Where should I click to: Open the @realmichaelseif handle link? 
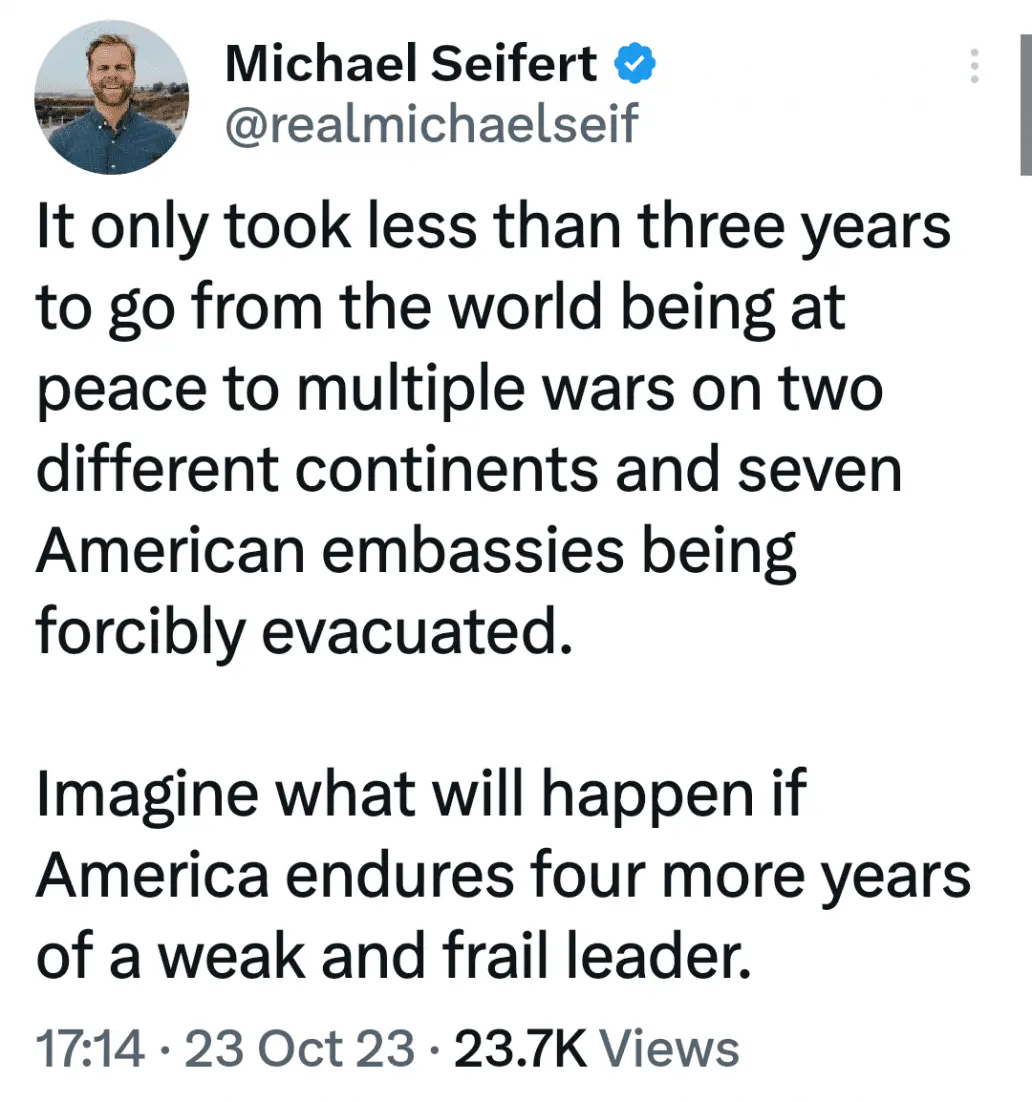tap(432, 125)
